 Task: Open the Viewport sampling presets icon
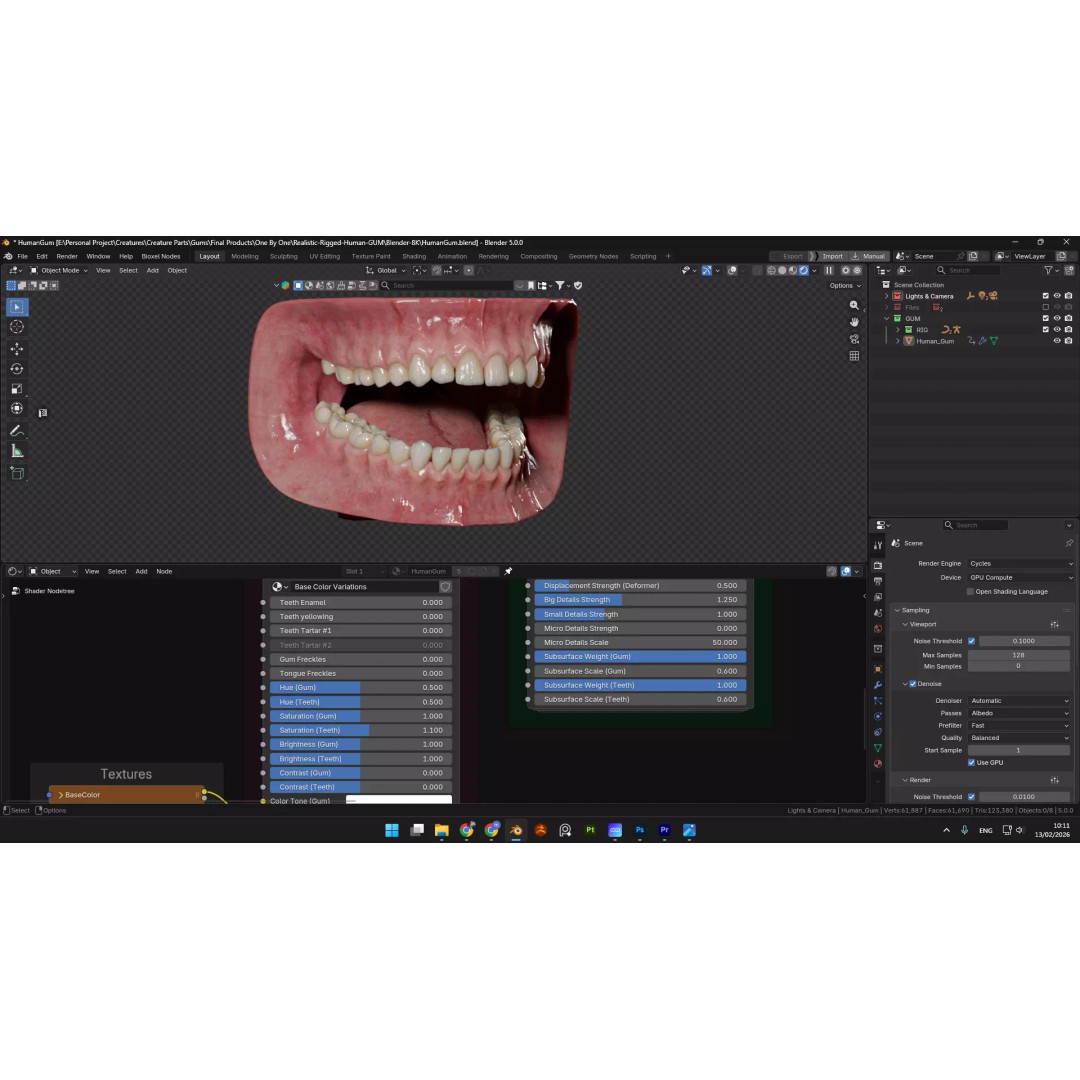coord(1055,625)
